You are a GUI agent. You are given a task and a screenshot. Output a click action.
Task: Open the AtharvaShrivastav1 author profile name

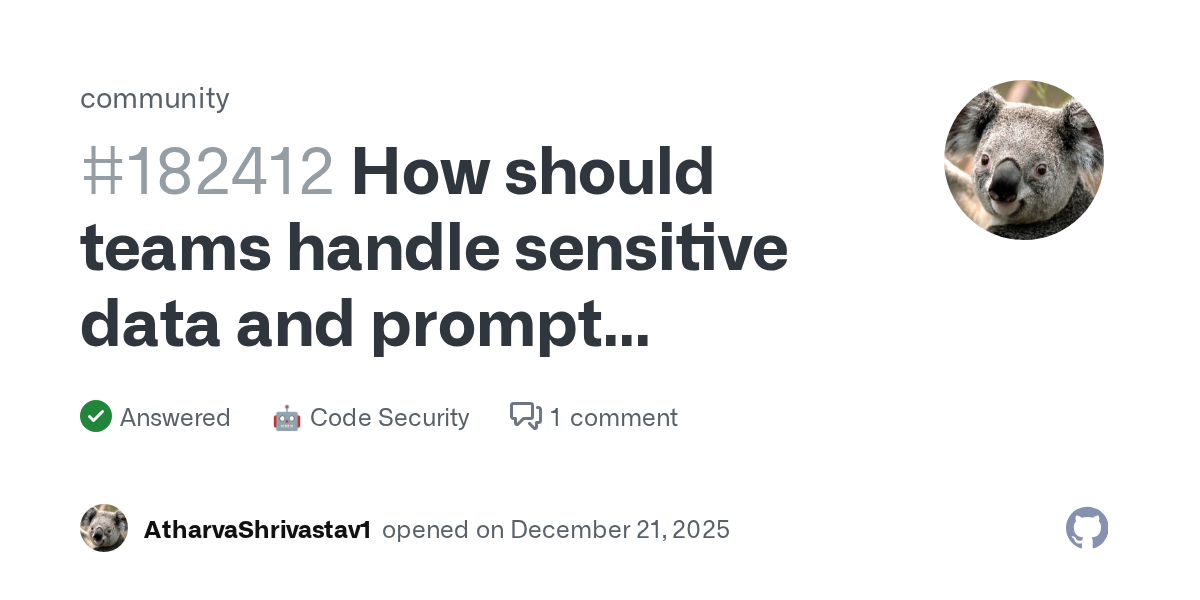257,529
